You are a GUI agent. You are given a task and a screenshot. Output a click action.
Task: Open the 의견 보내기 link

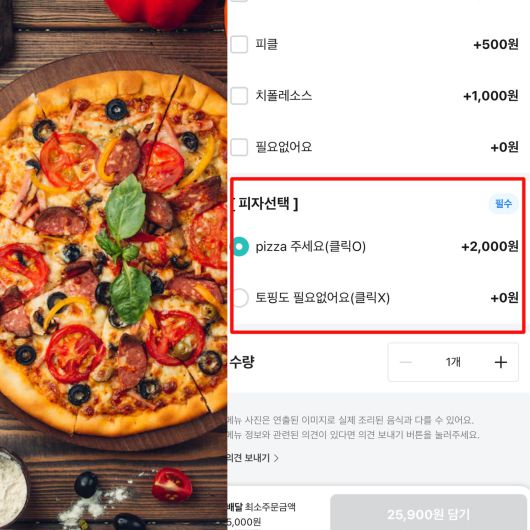coord(248,458)
